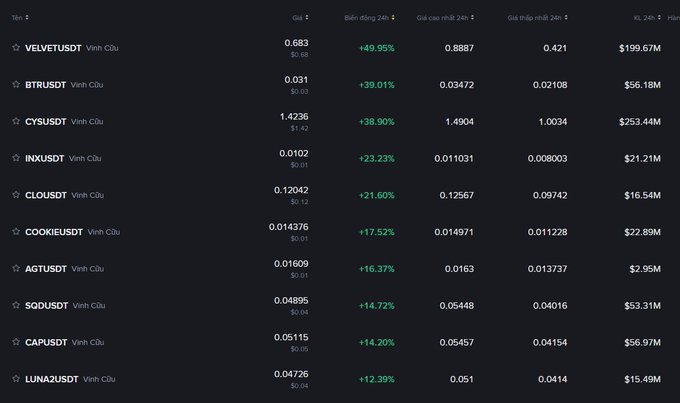The width and height of the screenshot is (680, 403).
Task: Click the 0.421 24h low value
Action: click(555, 48)
